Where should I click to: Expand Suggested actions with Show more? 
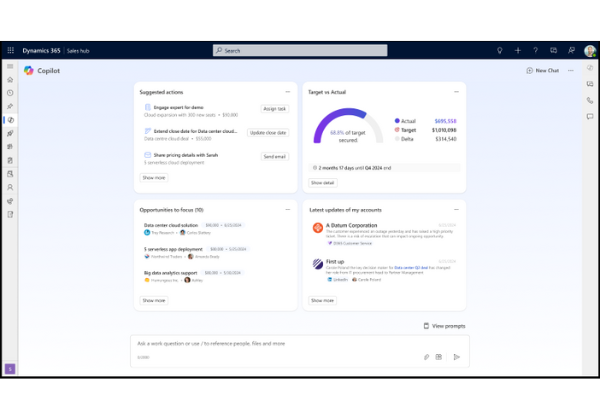coord(154,177)
